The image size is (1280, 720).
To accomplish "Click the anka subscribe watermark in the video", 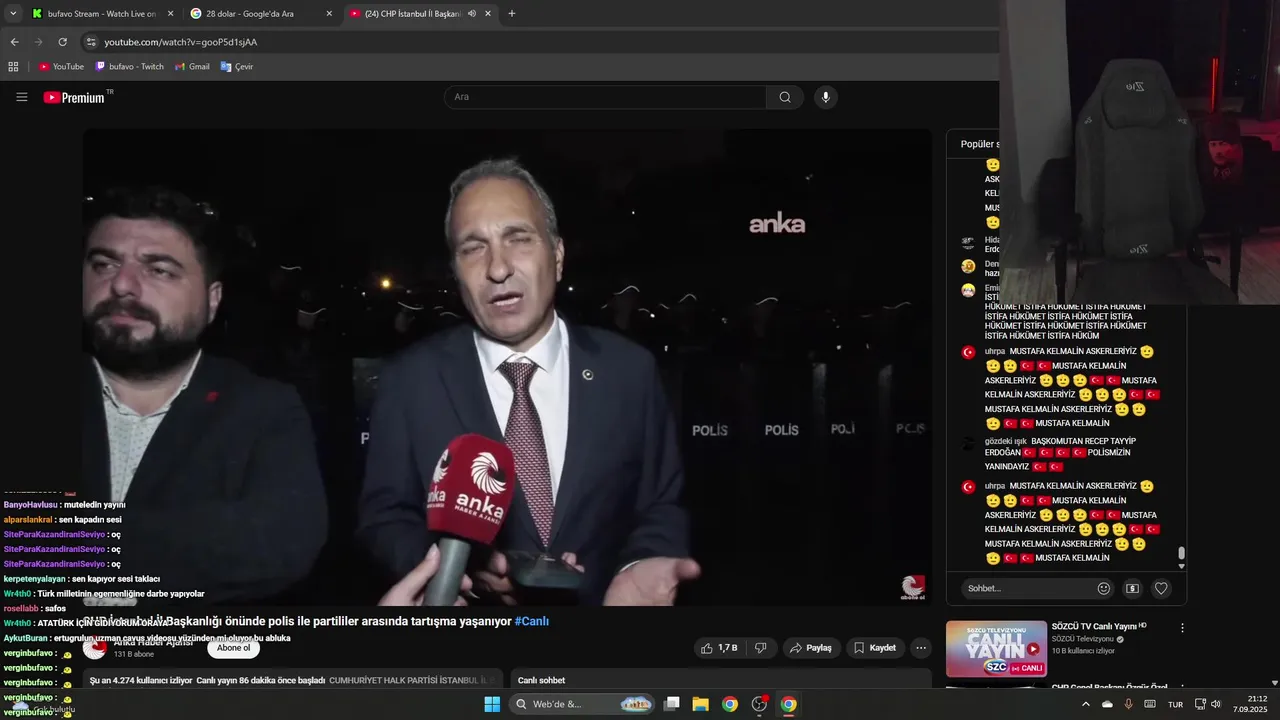I will [x=913, y=587].
